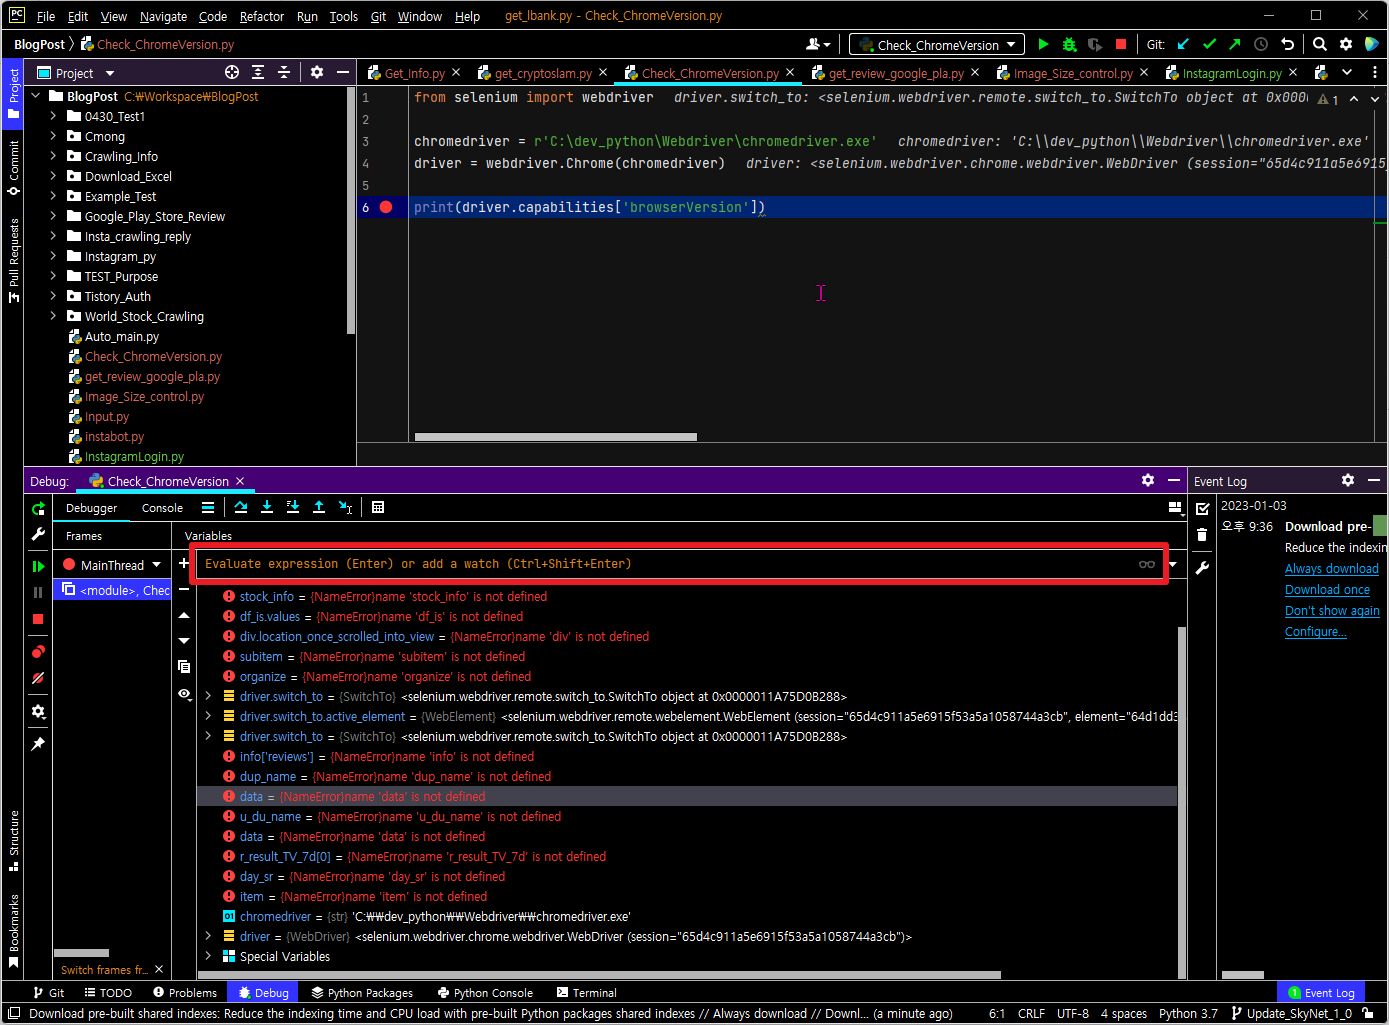Image resolution: width=1389 pixels, height=1025 pixels.
Task: Open InstagramLogin.py editor tab
Action: pyautogui.click(x=1232, y=73)
